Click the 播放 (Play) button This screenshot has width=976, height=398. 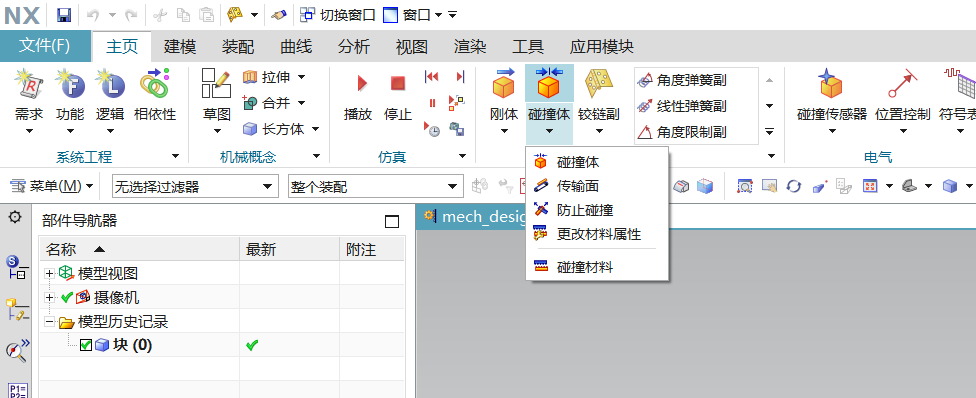click(358, 97)
